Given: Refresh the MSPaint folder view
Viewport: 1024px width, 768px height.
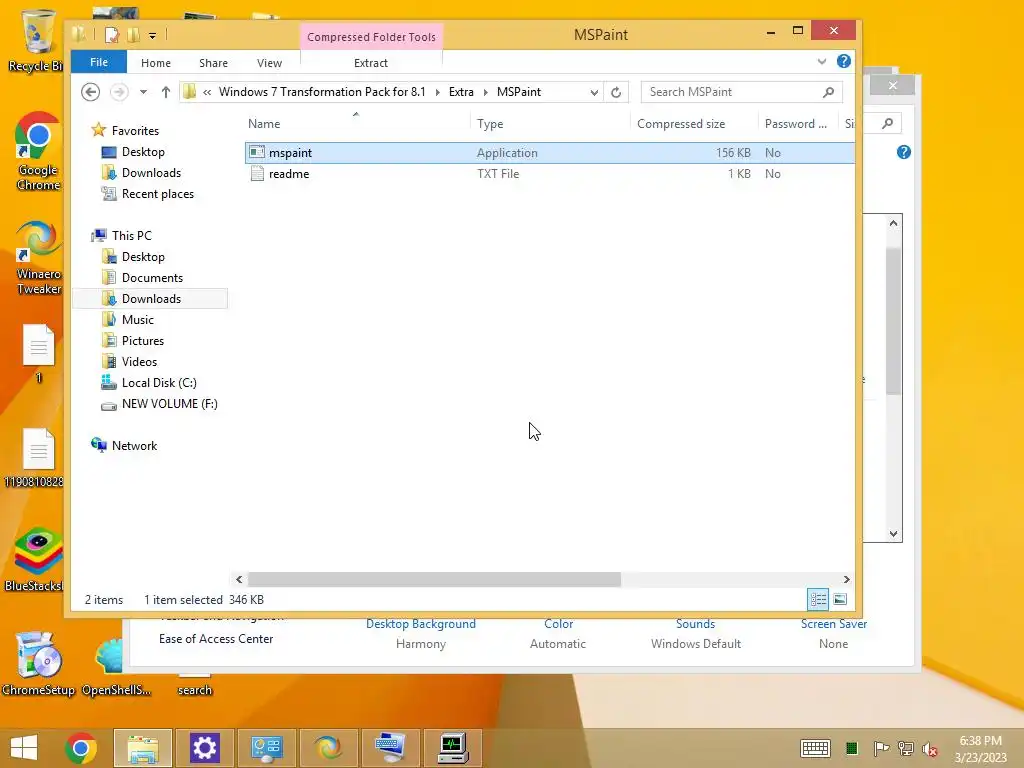Looking at the screenshot, I should (616, 92).
